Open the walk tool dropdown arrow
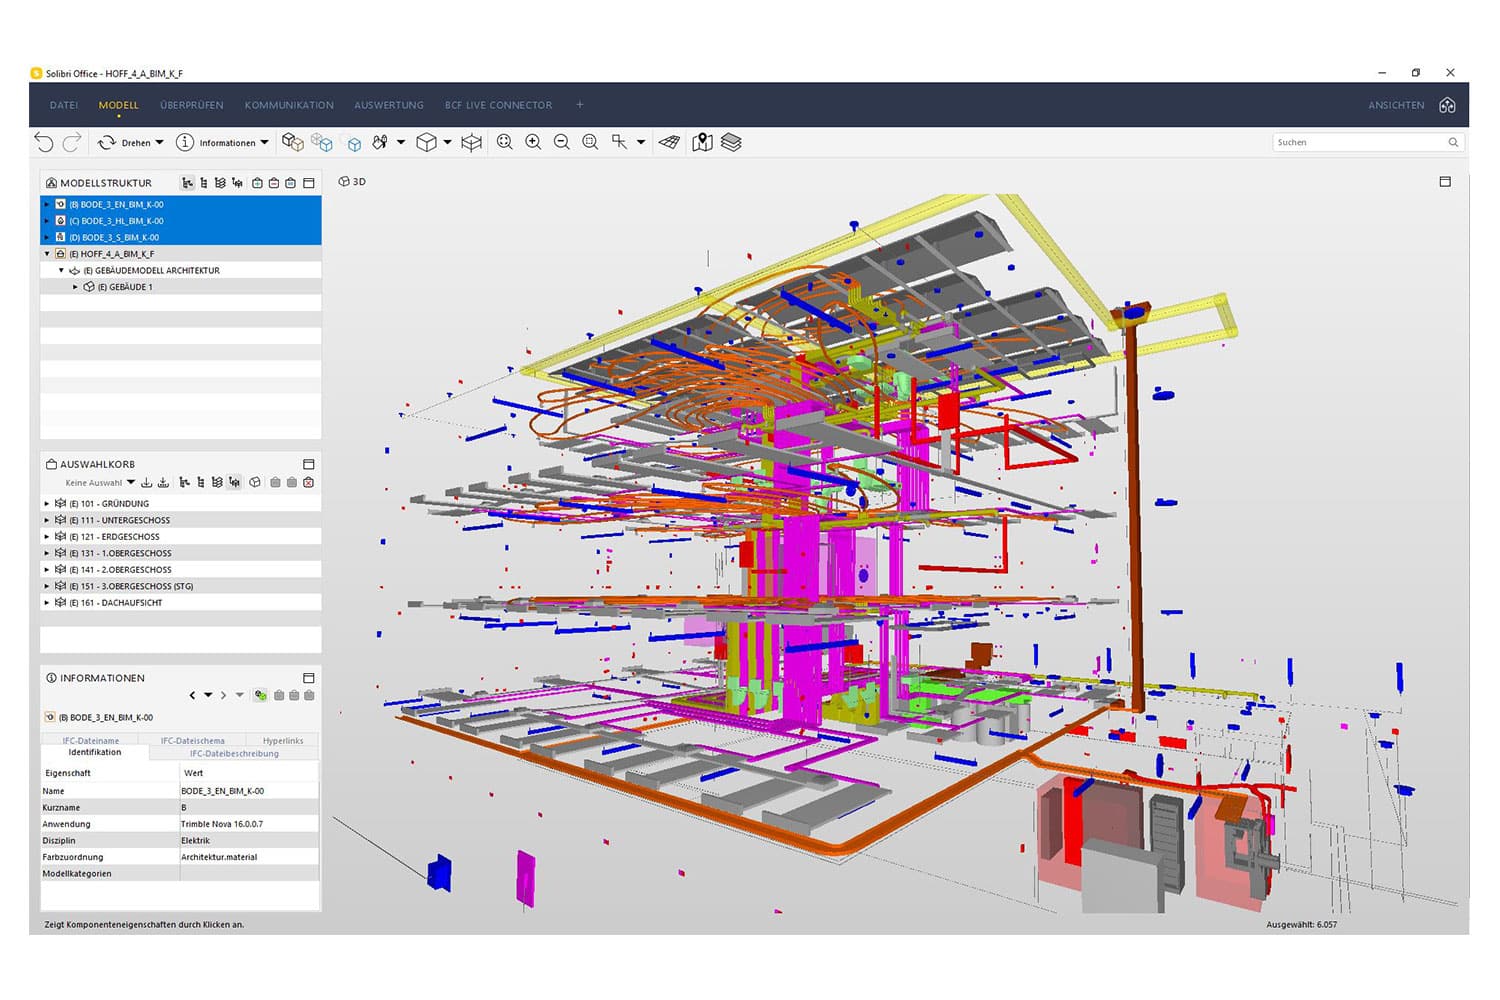This screenshot has height=1000, width=1500. pyautogui.click(x=401, y=142)
